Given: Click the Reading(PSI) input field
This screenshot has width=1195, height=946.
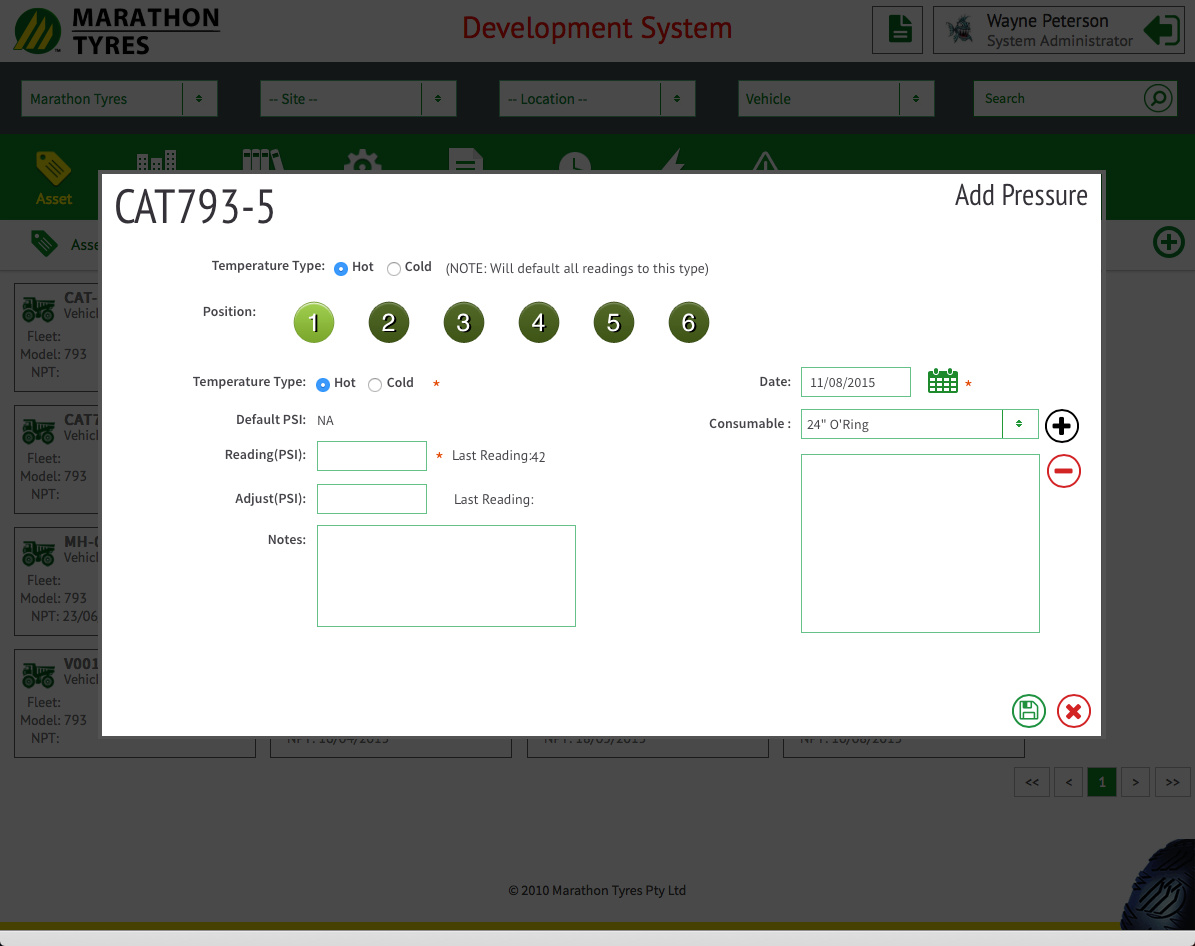Looking at the screenshot, I should point(372,456).
